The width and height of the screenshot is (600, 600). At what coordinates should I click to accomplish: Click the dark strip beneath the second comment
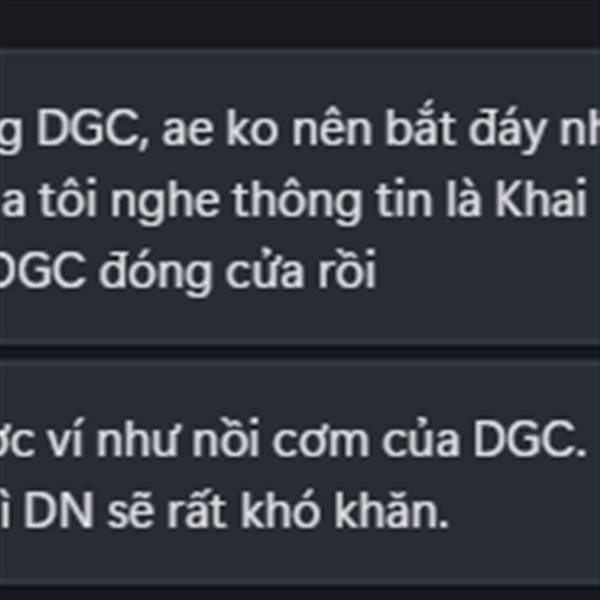[x=300, y=593]
